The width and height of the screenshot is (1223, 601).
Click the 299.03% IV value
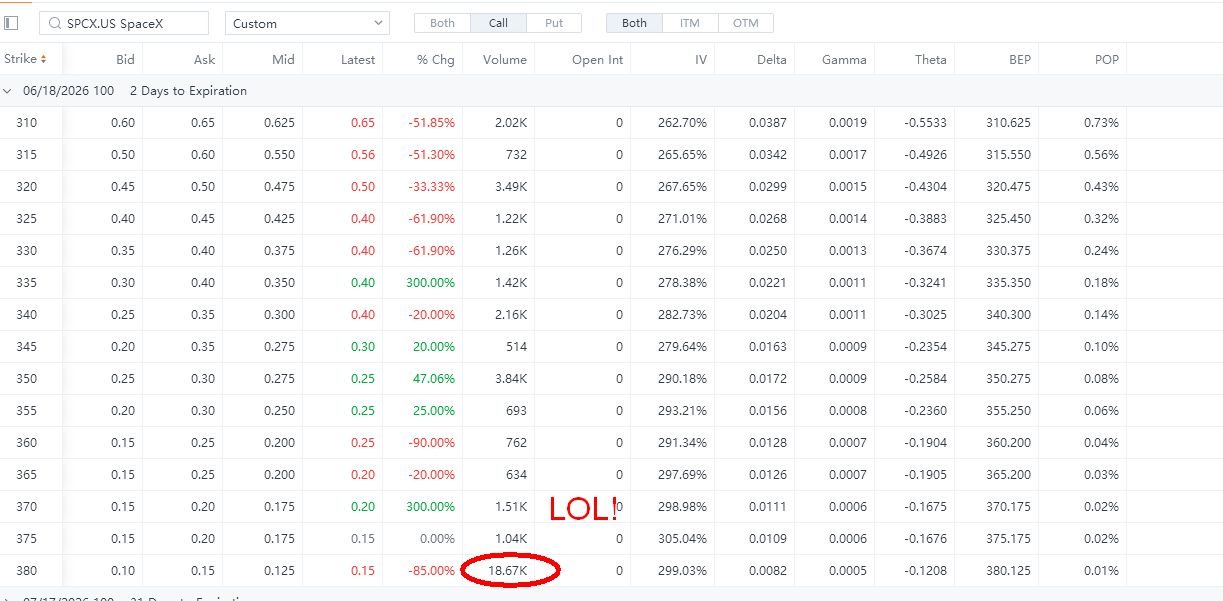pos(682,571)
